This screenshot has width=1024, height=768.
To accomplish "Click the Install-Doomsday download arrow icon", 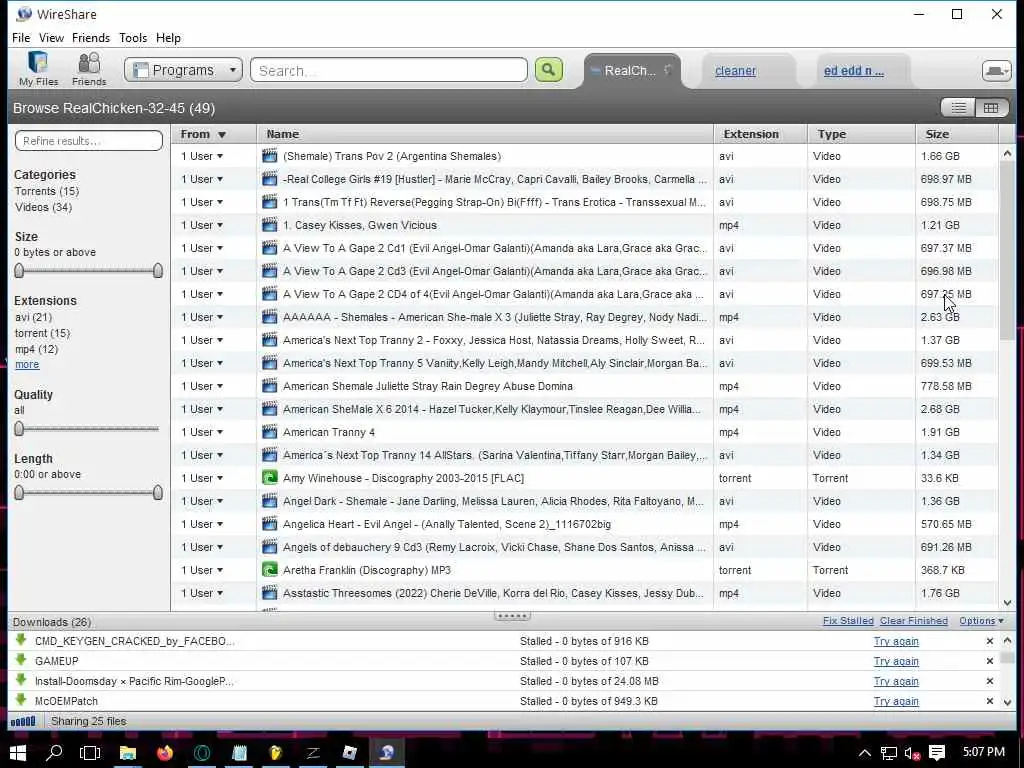I will [21, 680].
